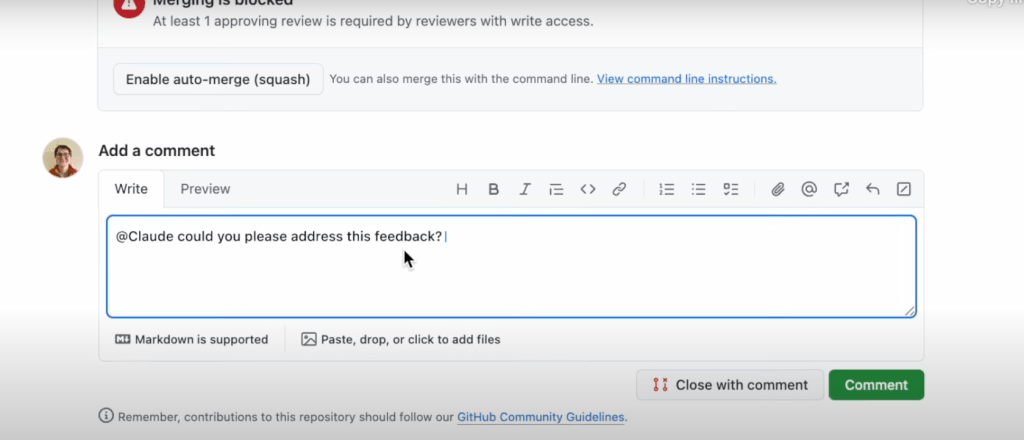Viewport: 1024px width, 440px height.
Task: Attach files with the paperclip icon
Action: click(778, 189)
